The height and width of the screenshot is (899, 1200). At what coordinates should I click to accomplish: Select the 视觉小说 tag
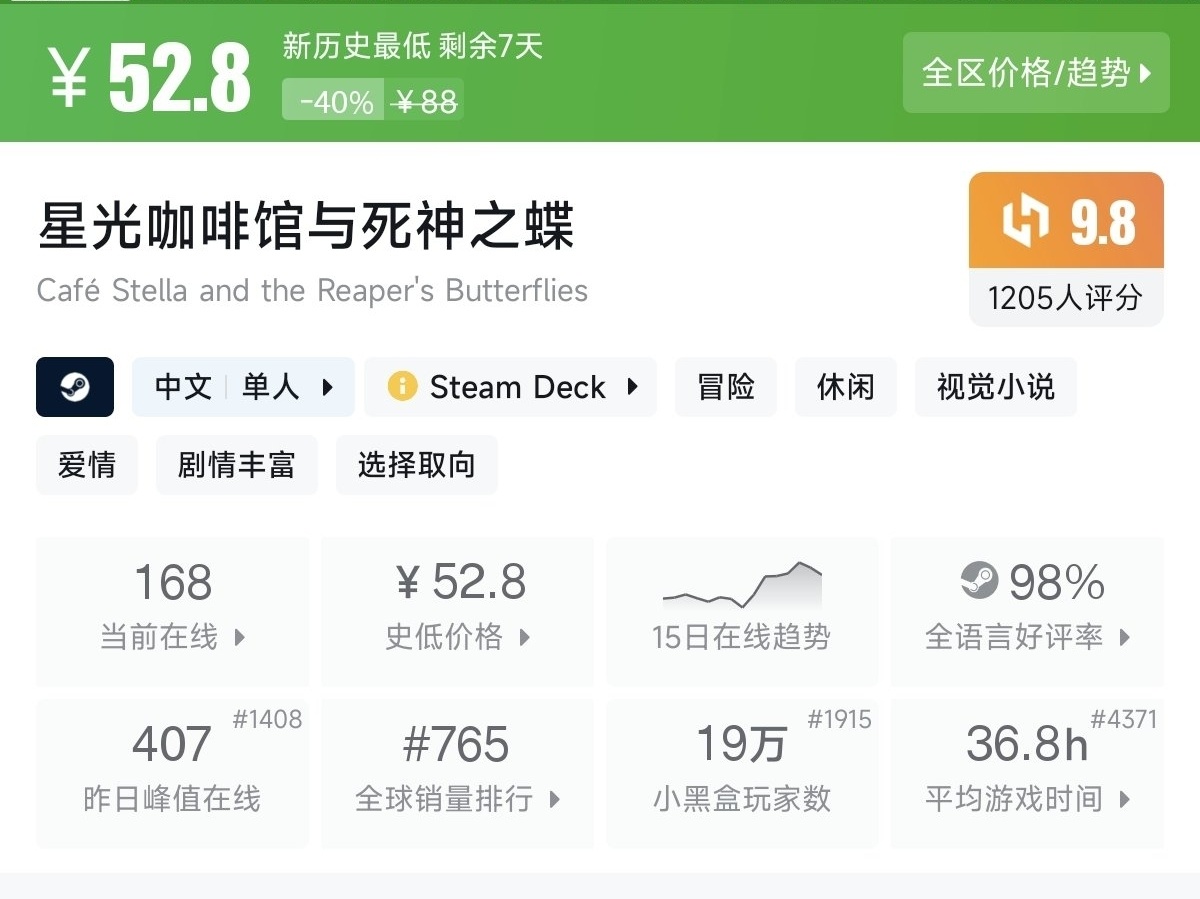tap(995, 387)
